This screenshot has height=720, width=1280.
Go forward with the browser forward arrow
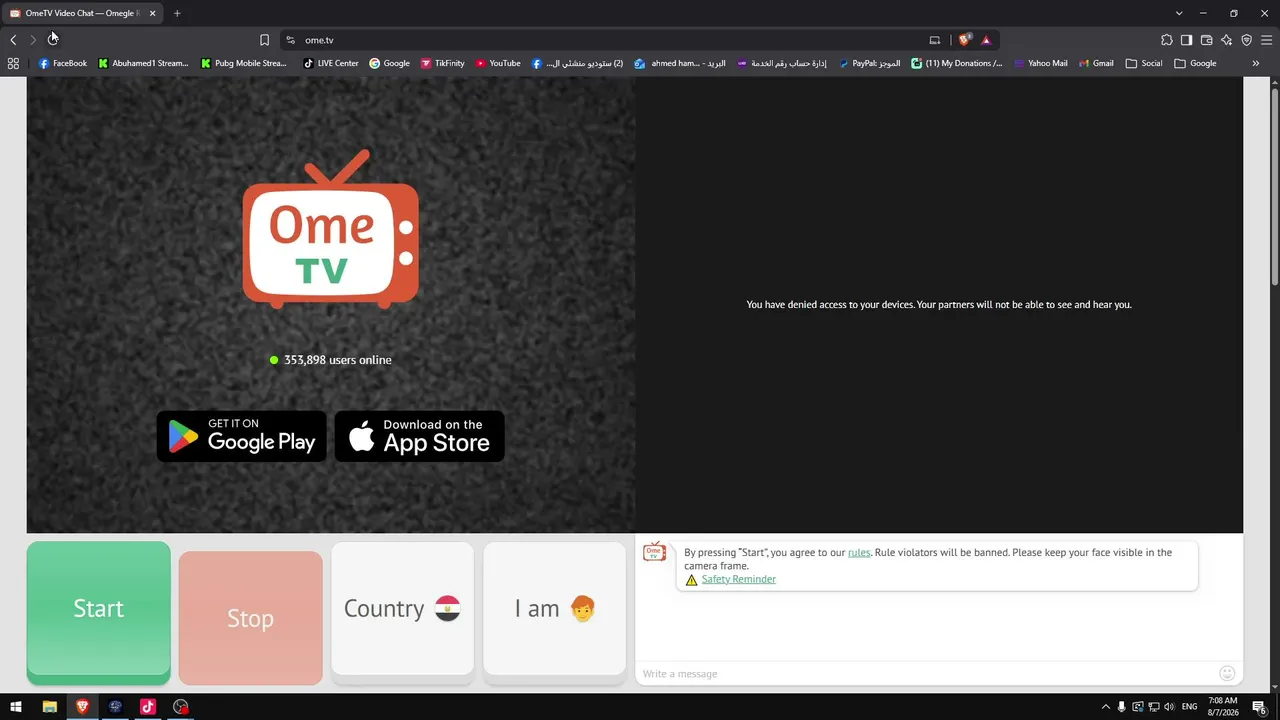[33, 40]
